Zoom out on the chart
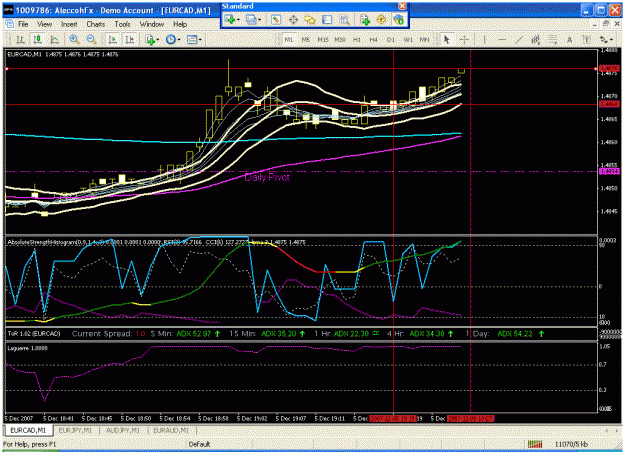 point(91,39)
